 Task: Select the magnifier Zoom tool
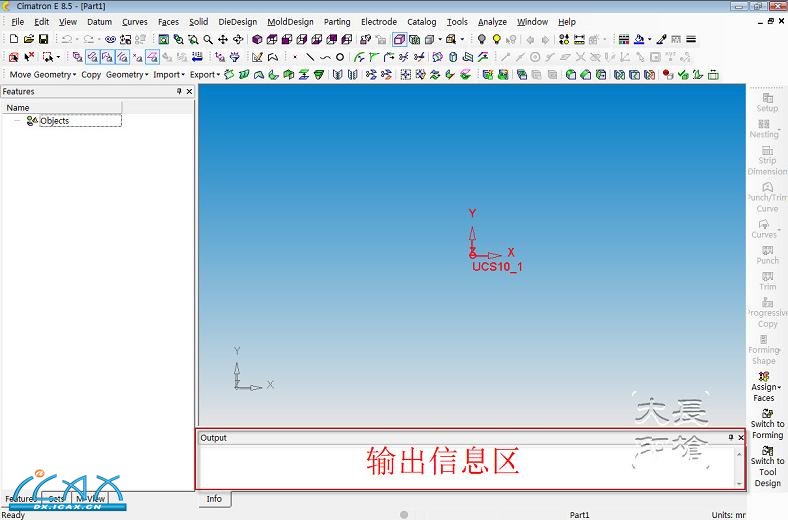208,39
